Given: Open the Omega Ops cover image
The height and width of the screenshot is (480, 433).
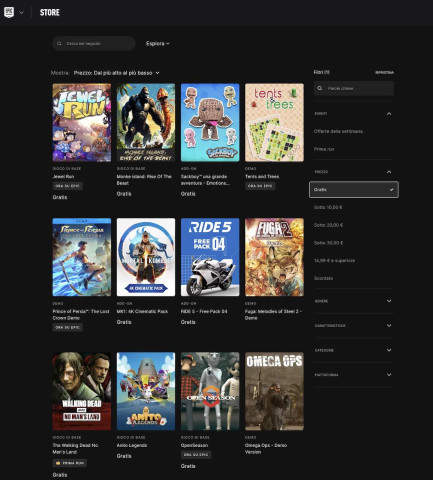Looking at the screenshot, I should pyautogui.click(x=274, y=391).
